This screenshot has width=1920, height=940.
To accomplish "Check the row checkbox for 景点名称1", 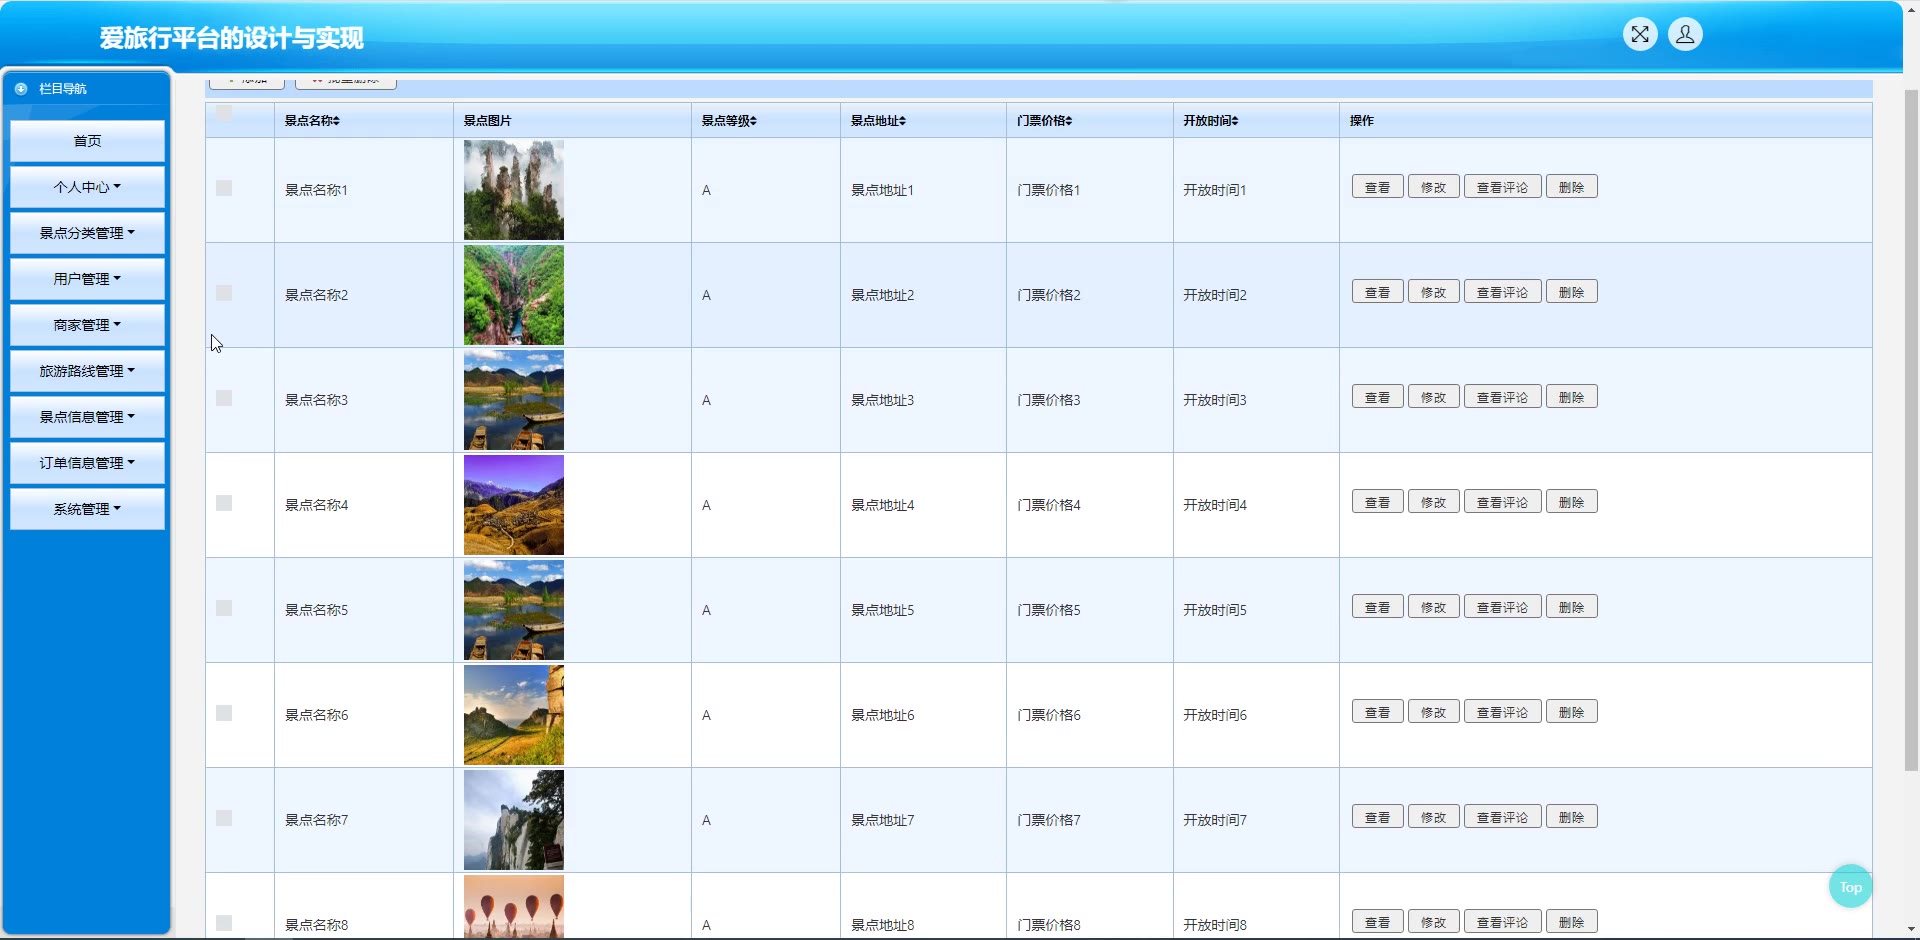I will pos(224,188).
